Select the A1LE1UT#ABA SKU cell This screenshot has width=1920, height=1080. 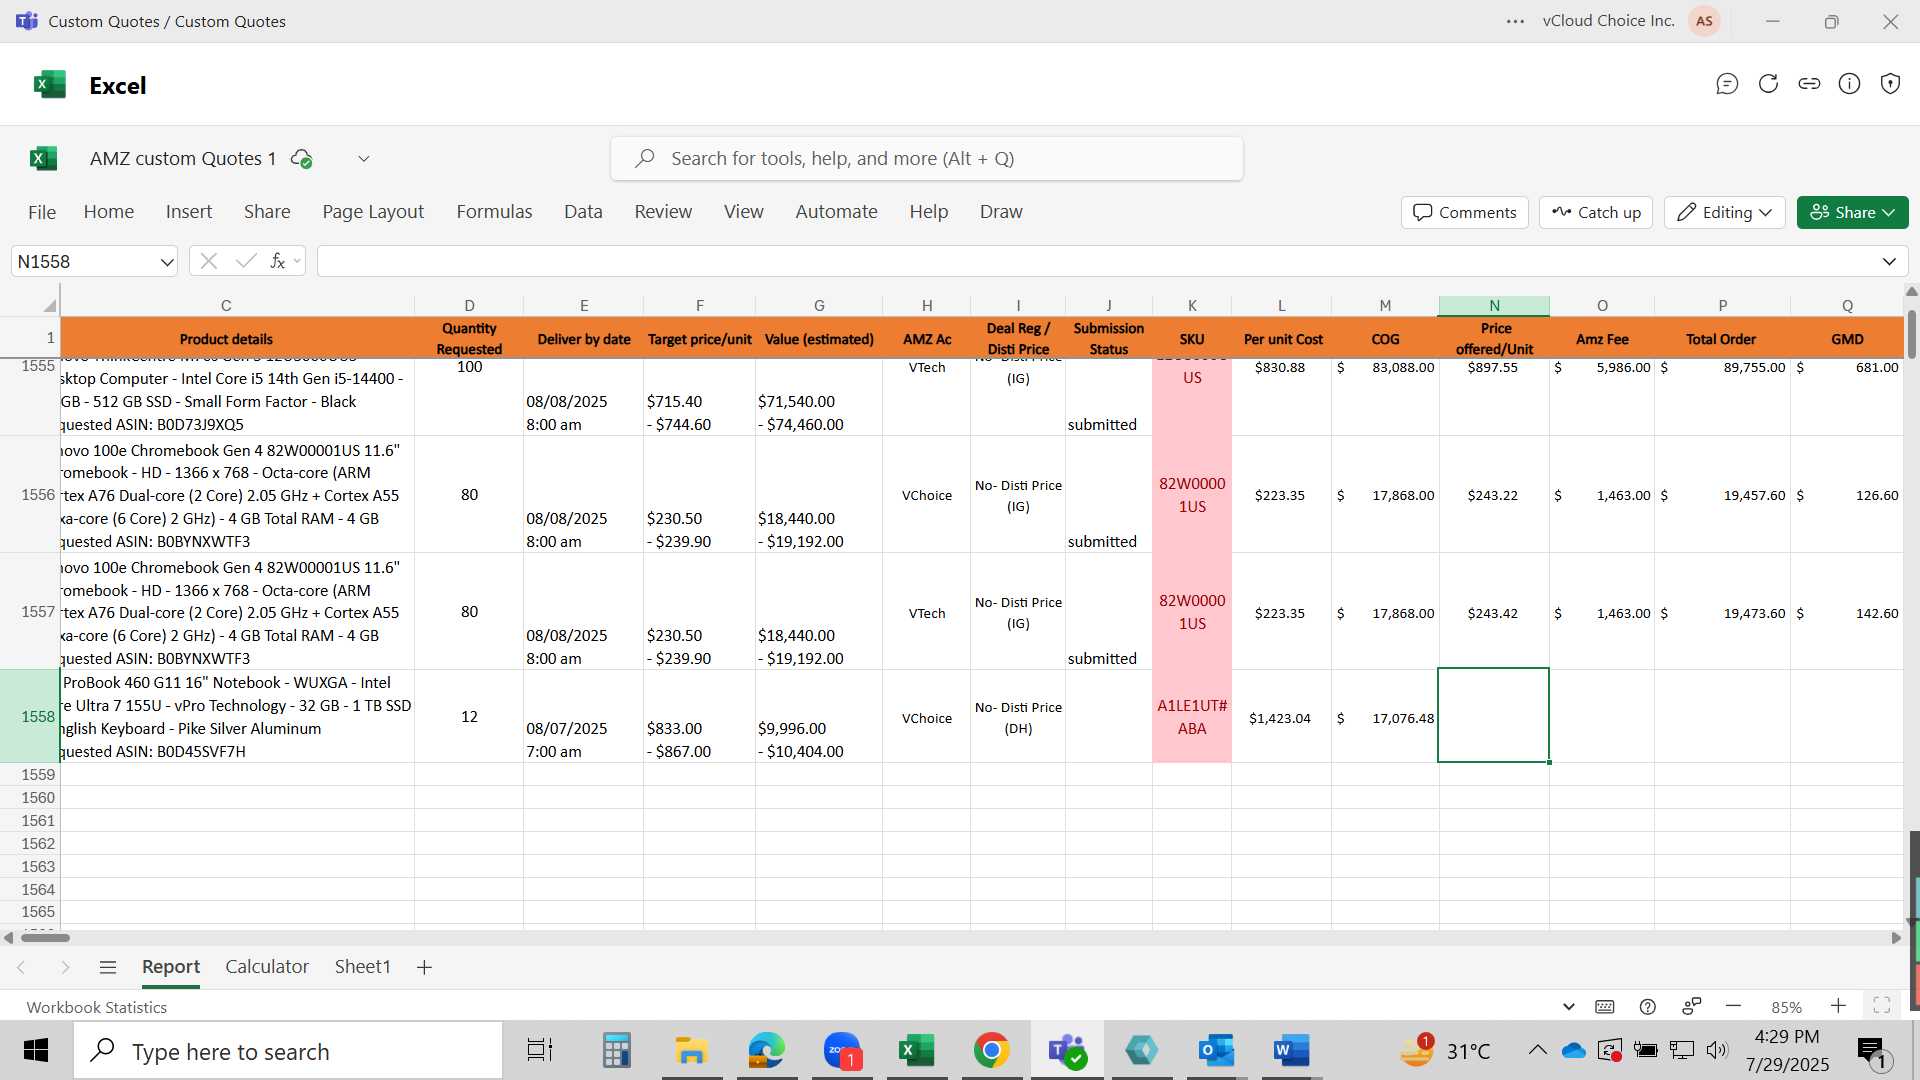point(1192,716)
